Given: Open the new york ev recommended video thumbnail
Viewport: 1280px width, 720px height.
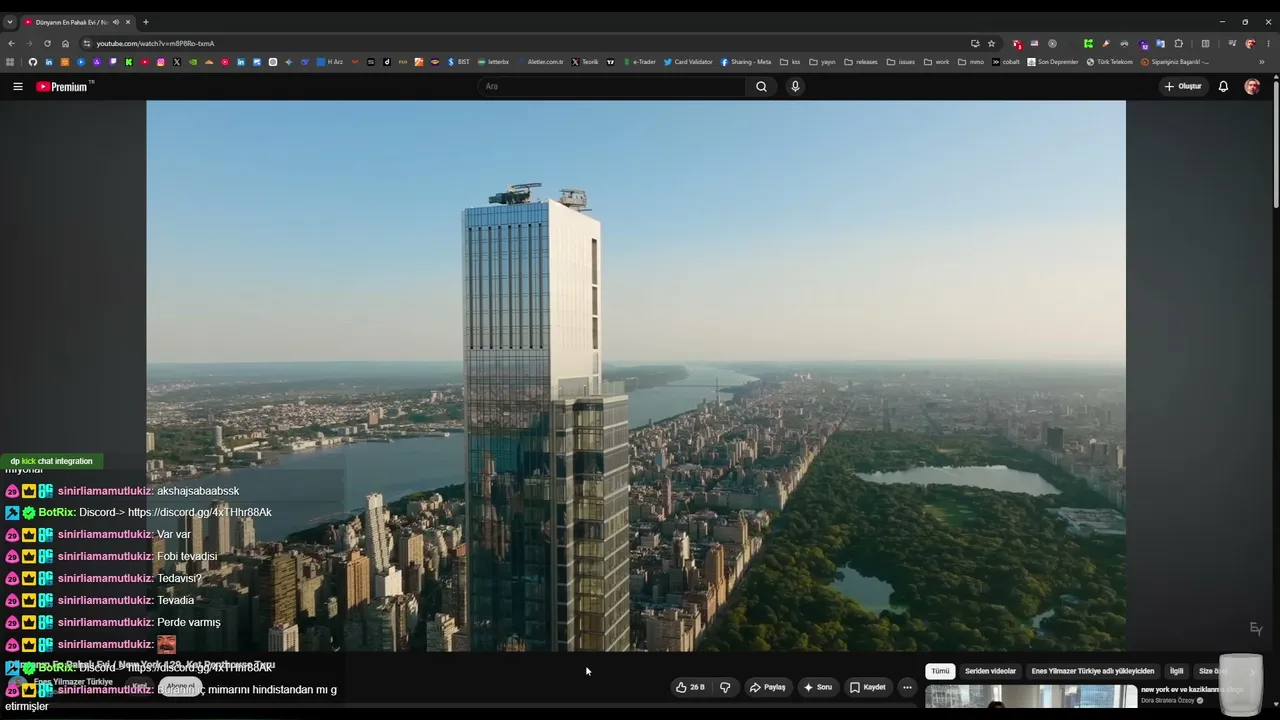Looking at the screenshot, I should point(1031,697).
